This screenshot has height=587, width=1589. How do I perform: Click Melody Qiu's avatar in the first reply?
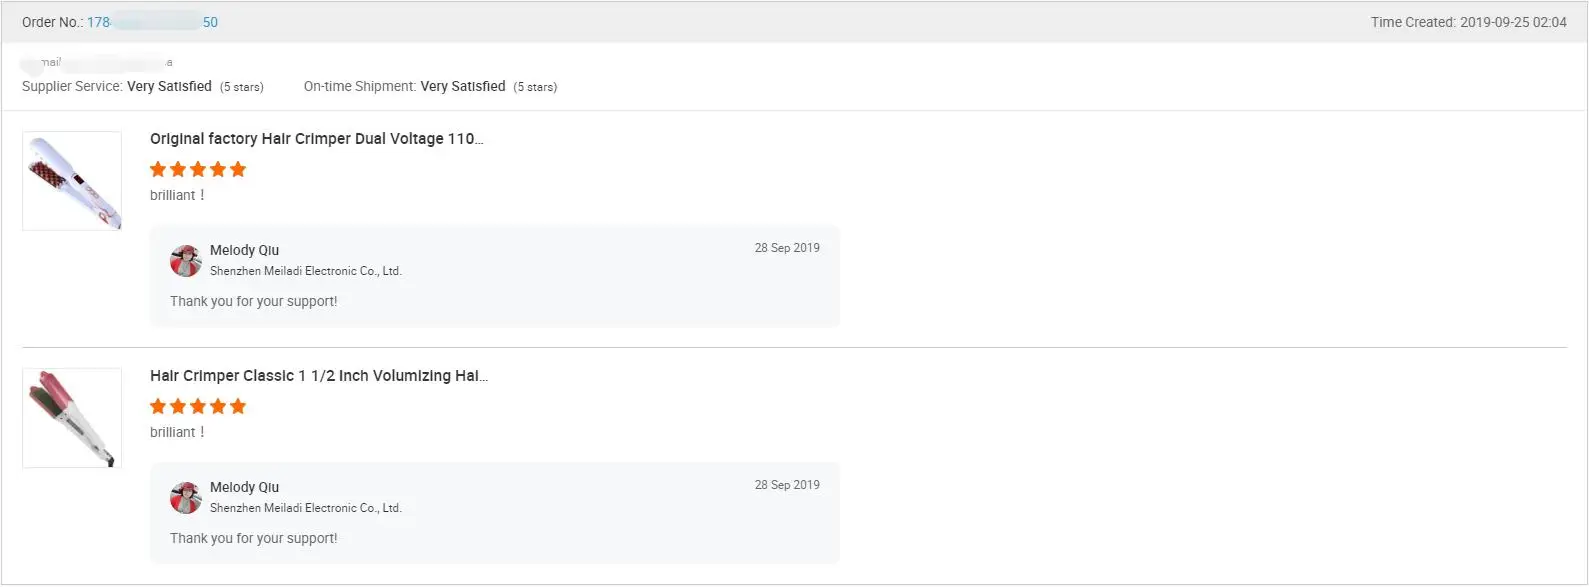pos(186,261)
